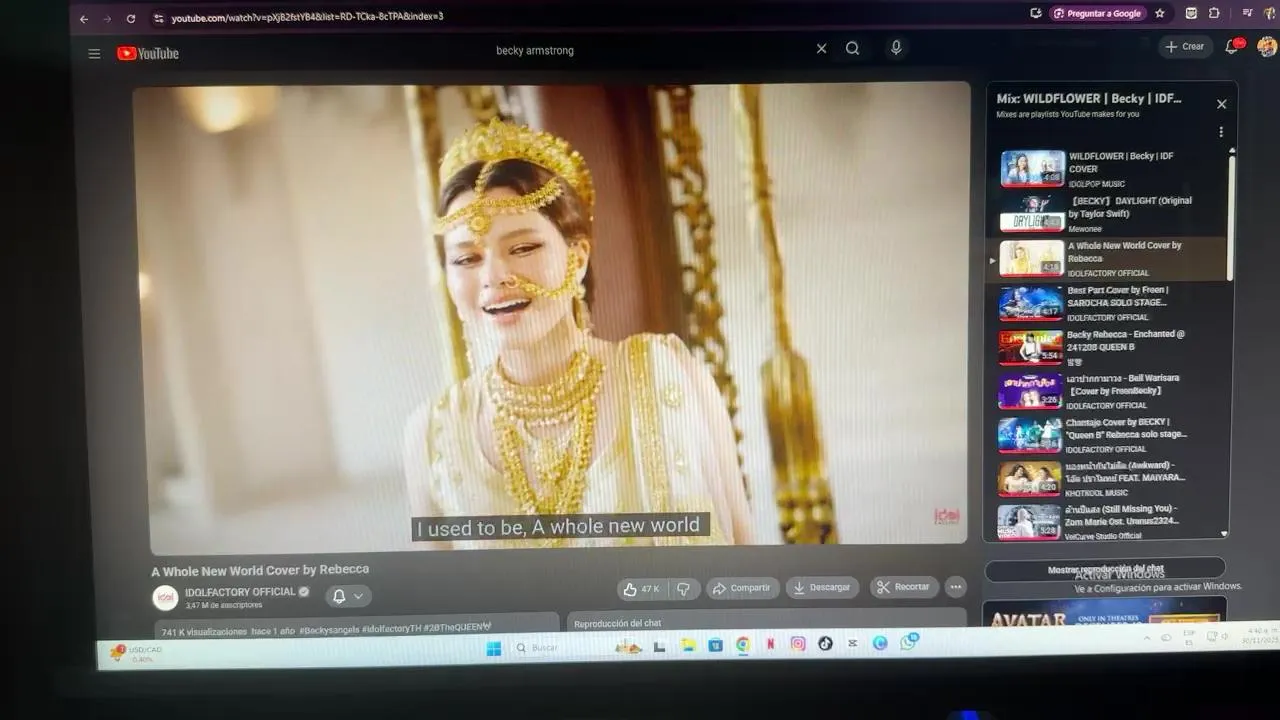Open media controls in browser toolbar
Screen dimensions: 1280x720
point(1247,13)
